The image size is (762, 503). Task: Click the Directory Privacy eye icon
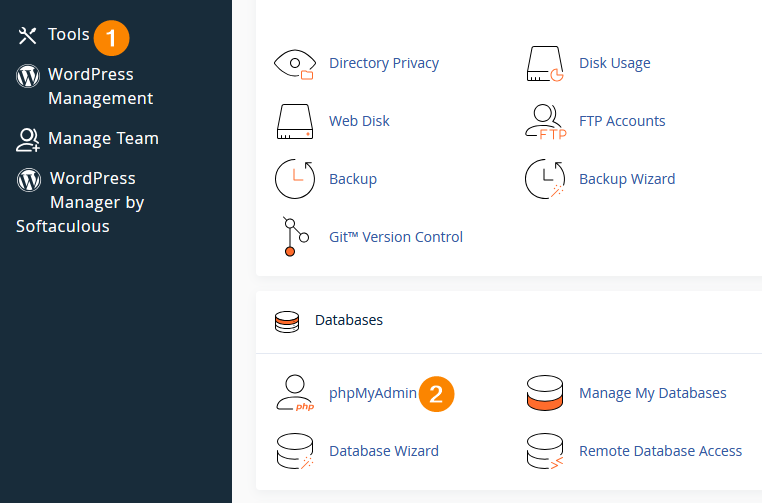295,64
